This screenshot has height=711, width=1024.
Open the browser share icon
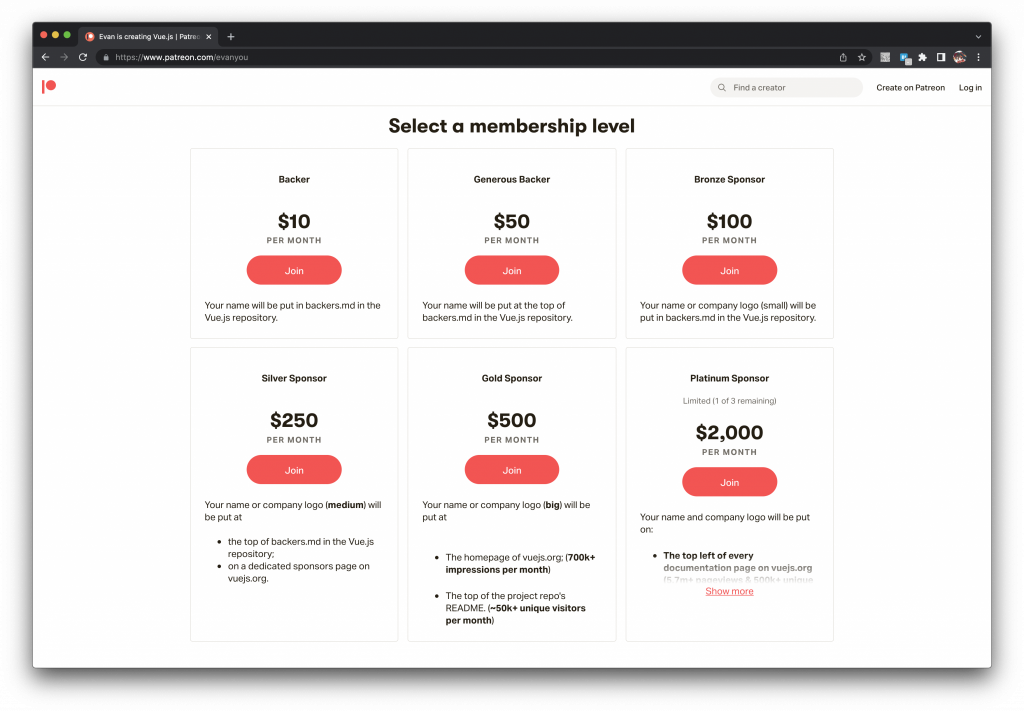(843, 57)
